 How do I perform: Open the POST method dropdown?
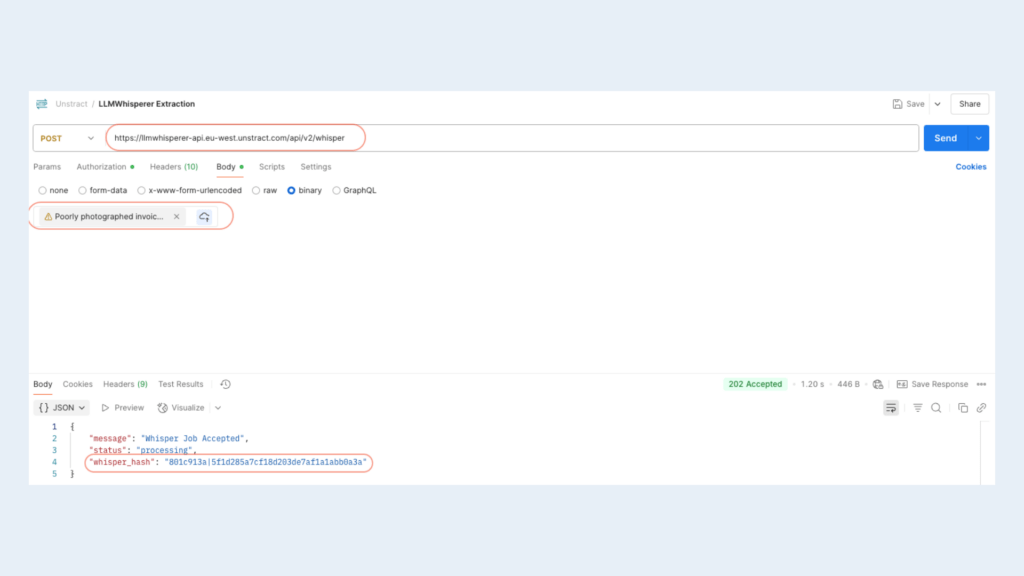pyautogui.click(x=68, y=138)
